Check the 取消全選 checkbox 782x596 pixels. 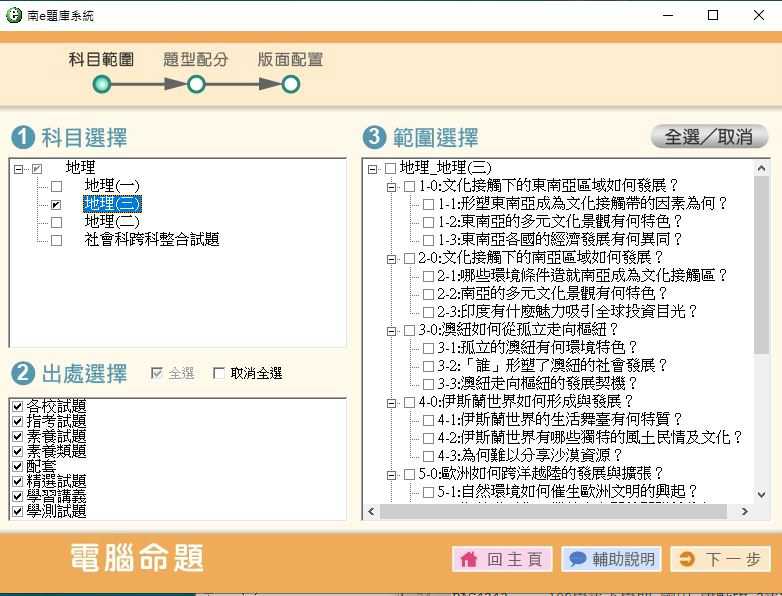point(218,373)
